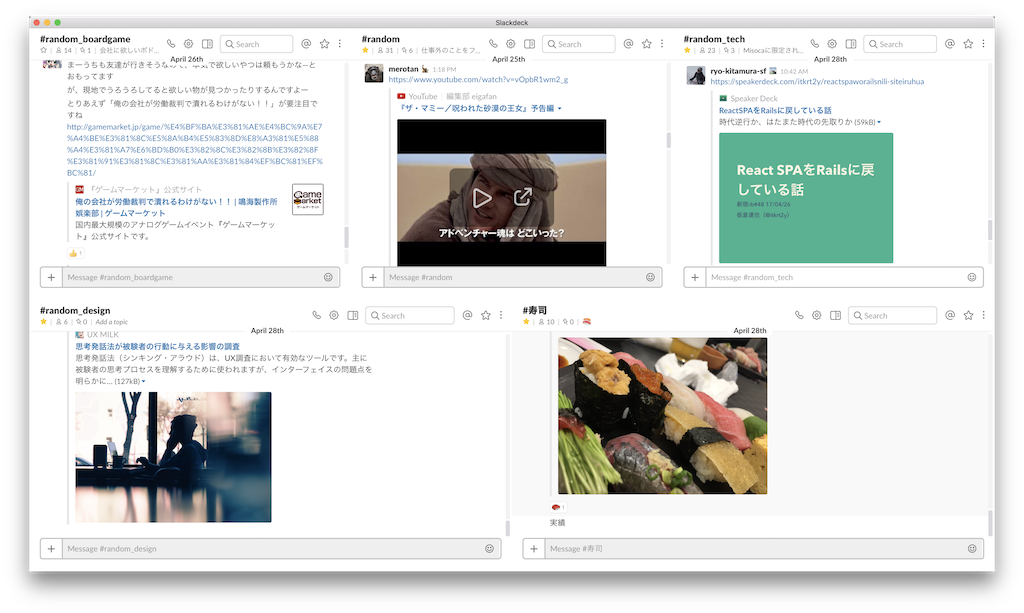Open the speakerdeck.com link
The image size is (1024, 613).
[817, 82]
